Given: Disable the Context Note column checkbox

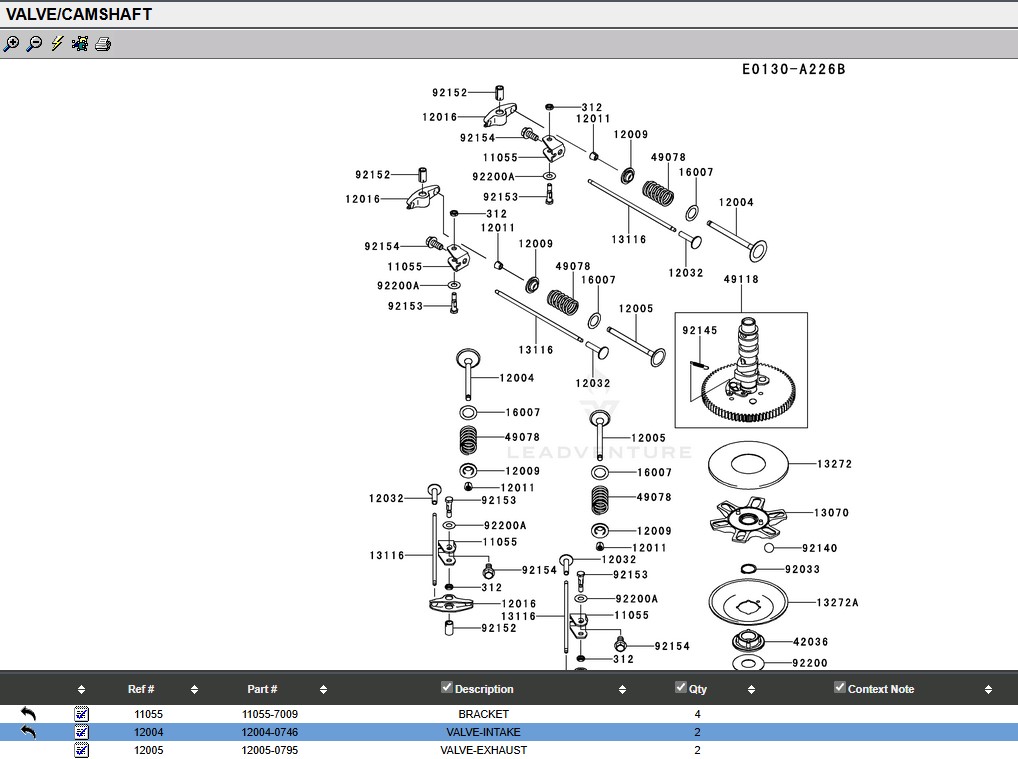Looking at the screenshot, I should coord(840,687).
